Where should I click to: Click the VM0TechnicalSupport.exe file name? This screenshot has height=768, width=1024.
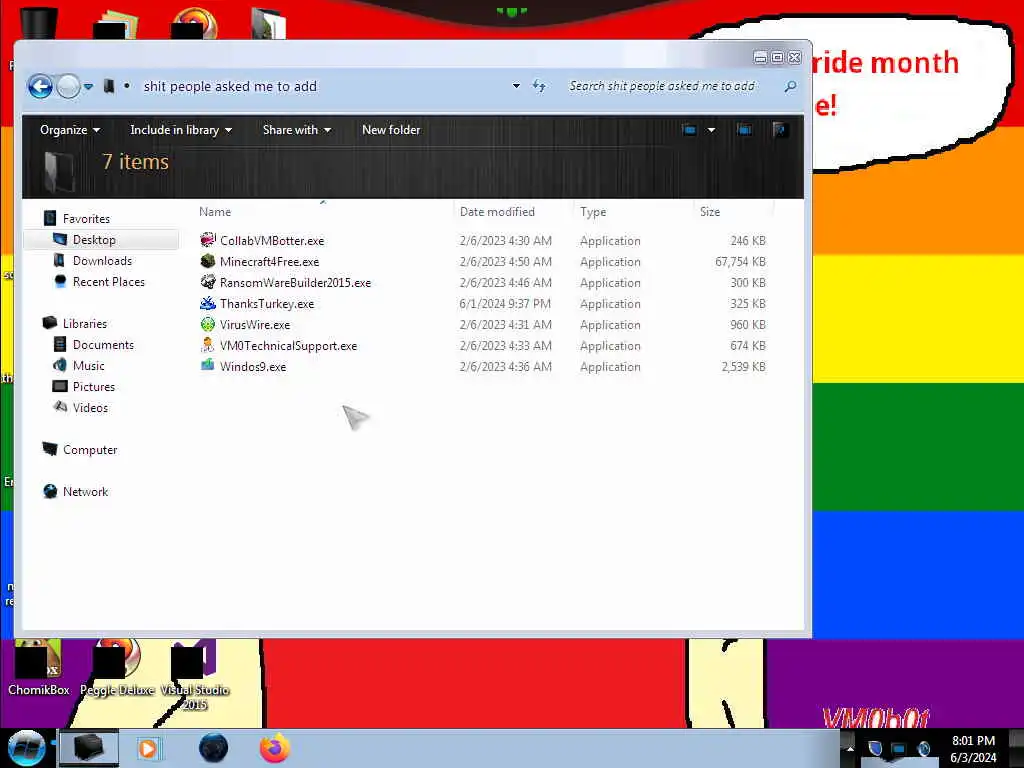[x=288, y=345]
